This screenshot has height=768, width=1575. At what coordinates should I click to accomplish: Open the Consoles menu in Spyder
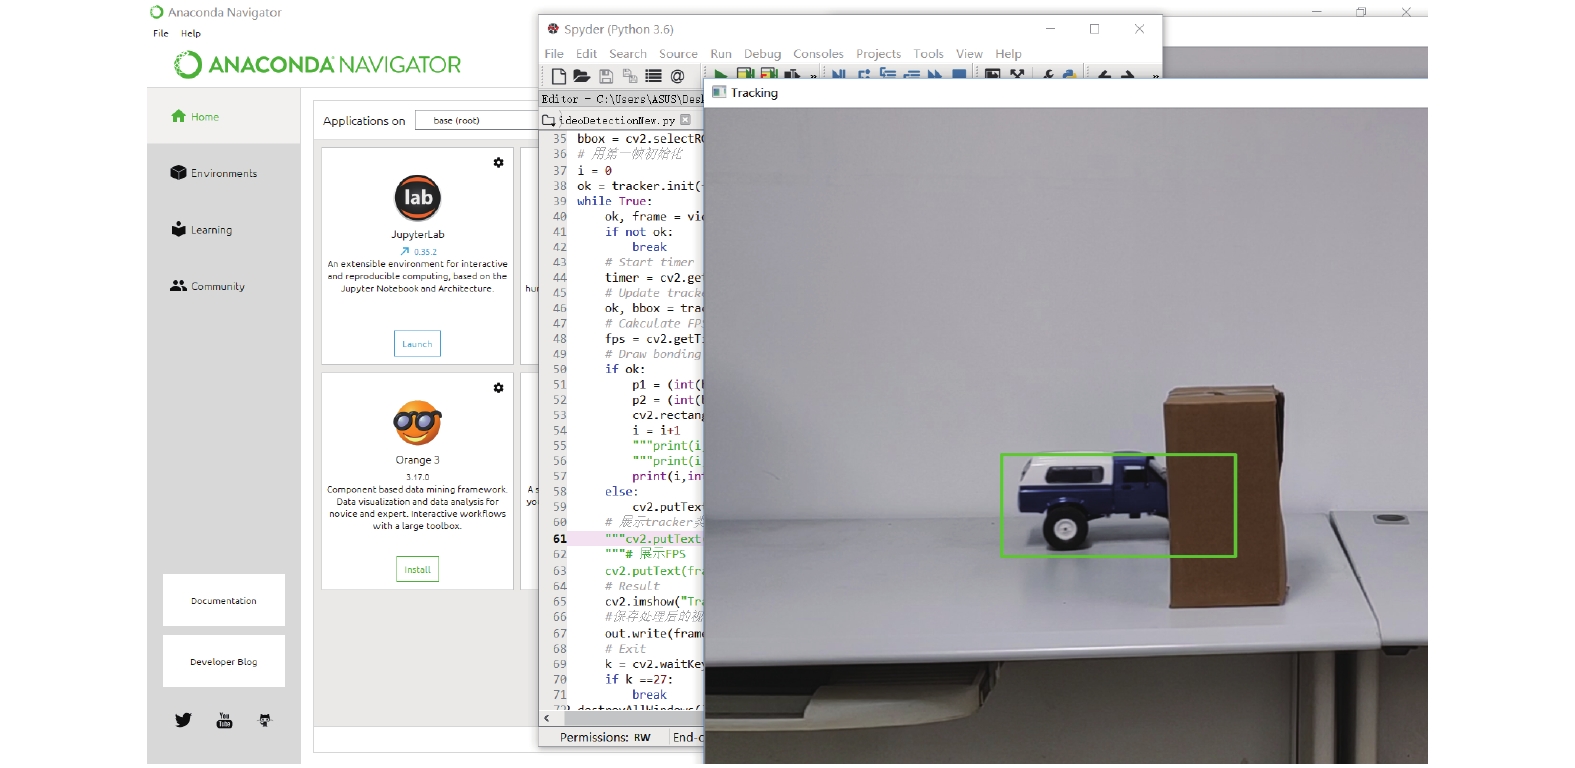(818, 54)
